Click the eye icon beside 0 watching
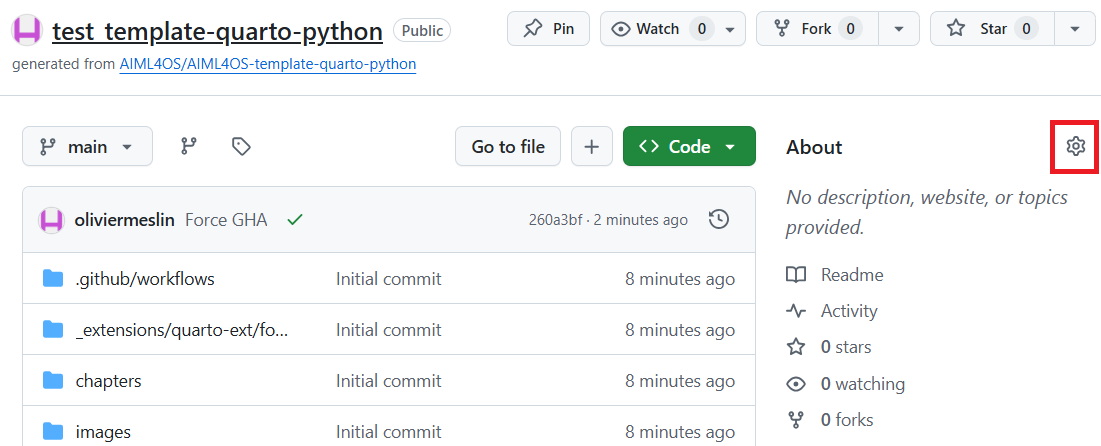This screenshot has height=446, width=1101. [796, 383]
